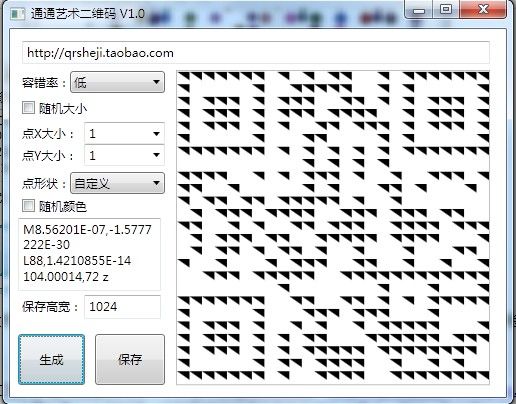The width and height of the screenshot is (516, 404).
Task: Click the 点形状 label
Action: point(44,183)
